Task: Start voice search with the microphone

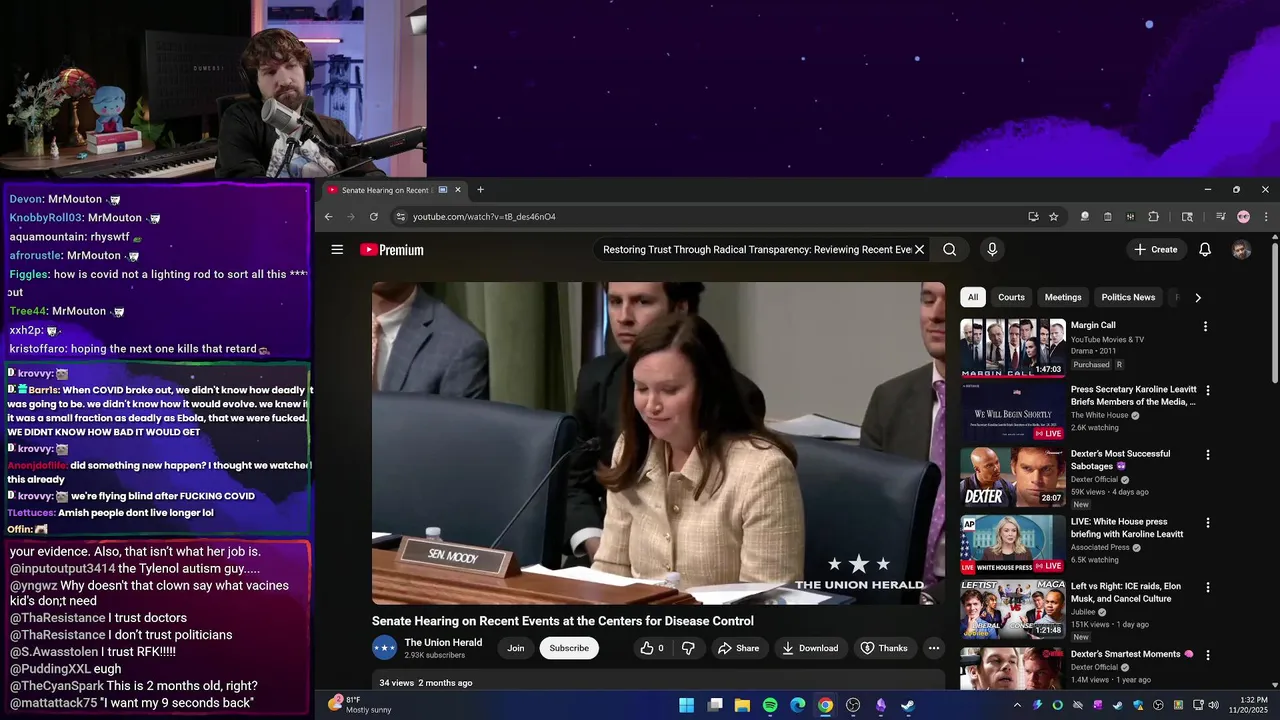Action: coord(992,250)
